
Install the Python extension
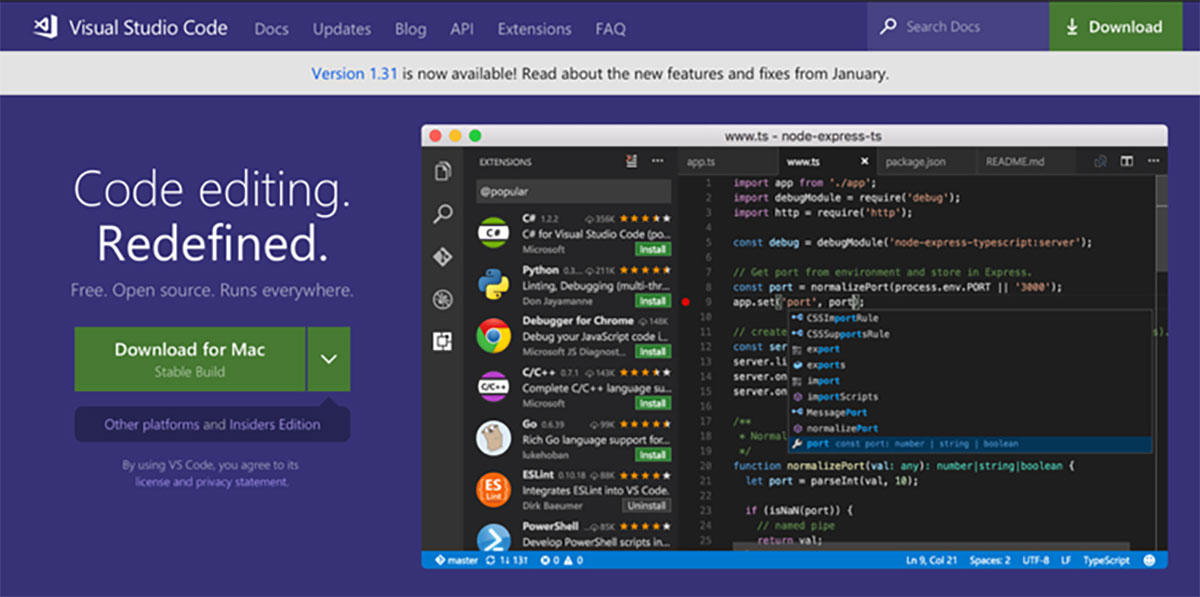(653, 301)
